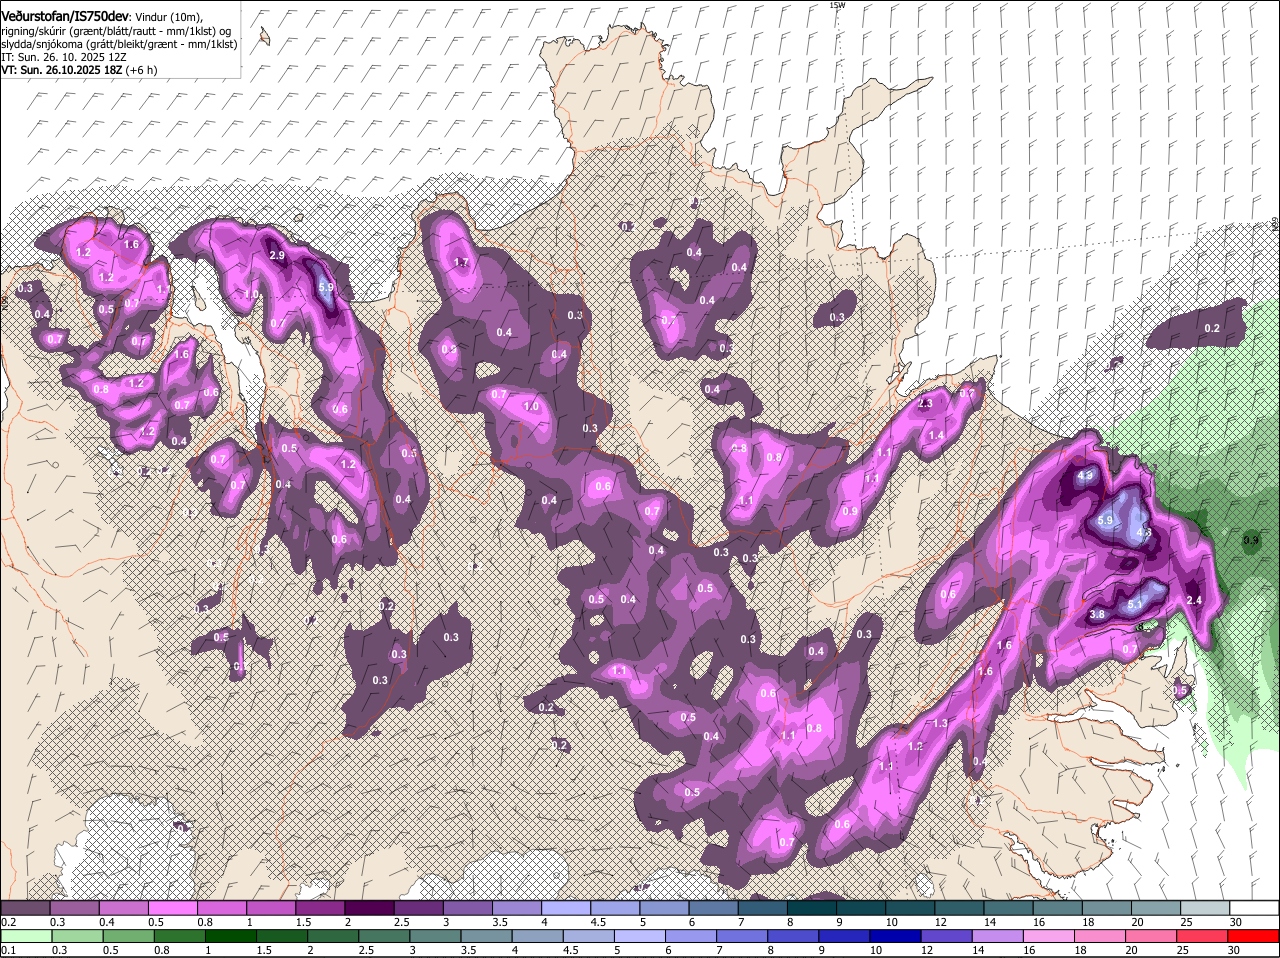Pick the dark green swatch between 1 and 1.5, lower legend
This screenshot has width=1280, height=958.
[230, 937]
